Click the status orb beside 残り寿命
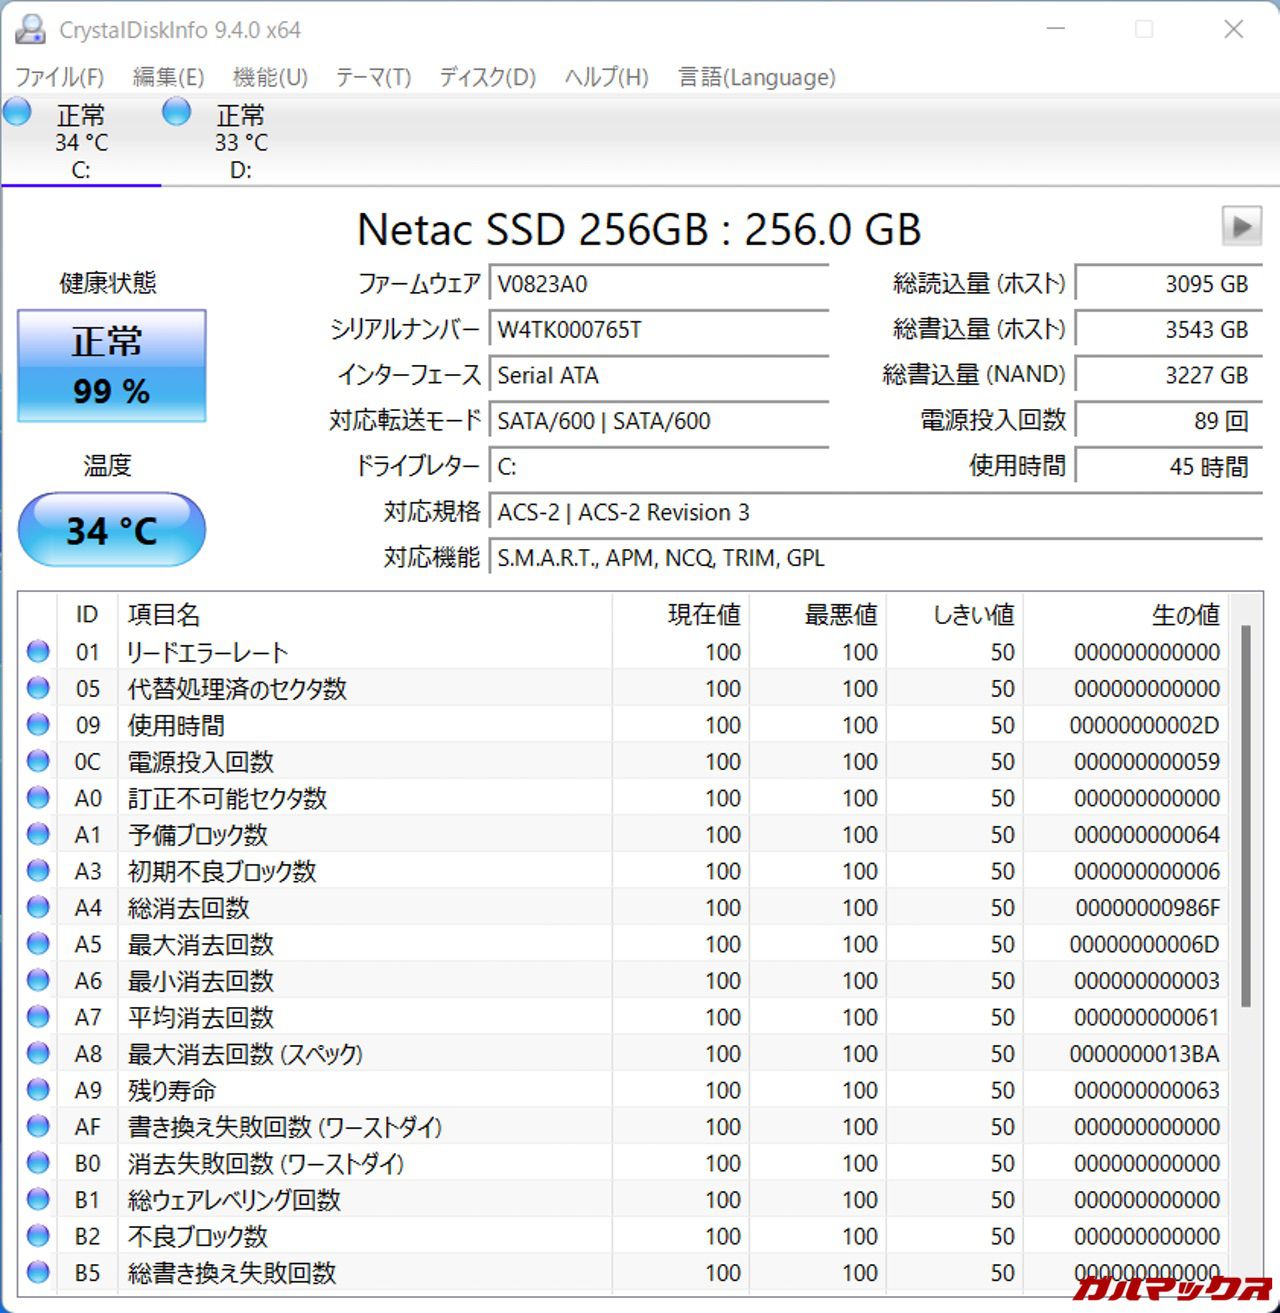Image resolution: width=1280 pixels, height=1313 pixels. coord(38,1090)
